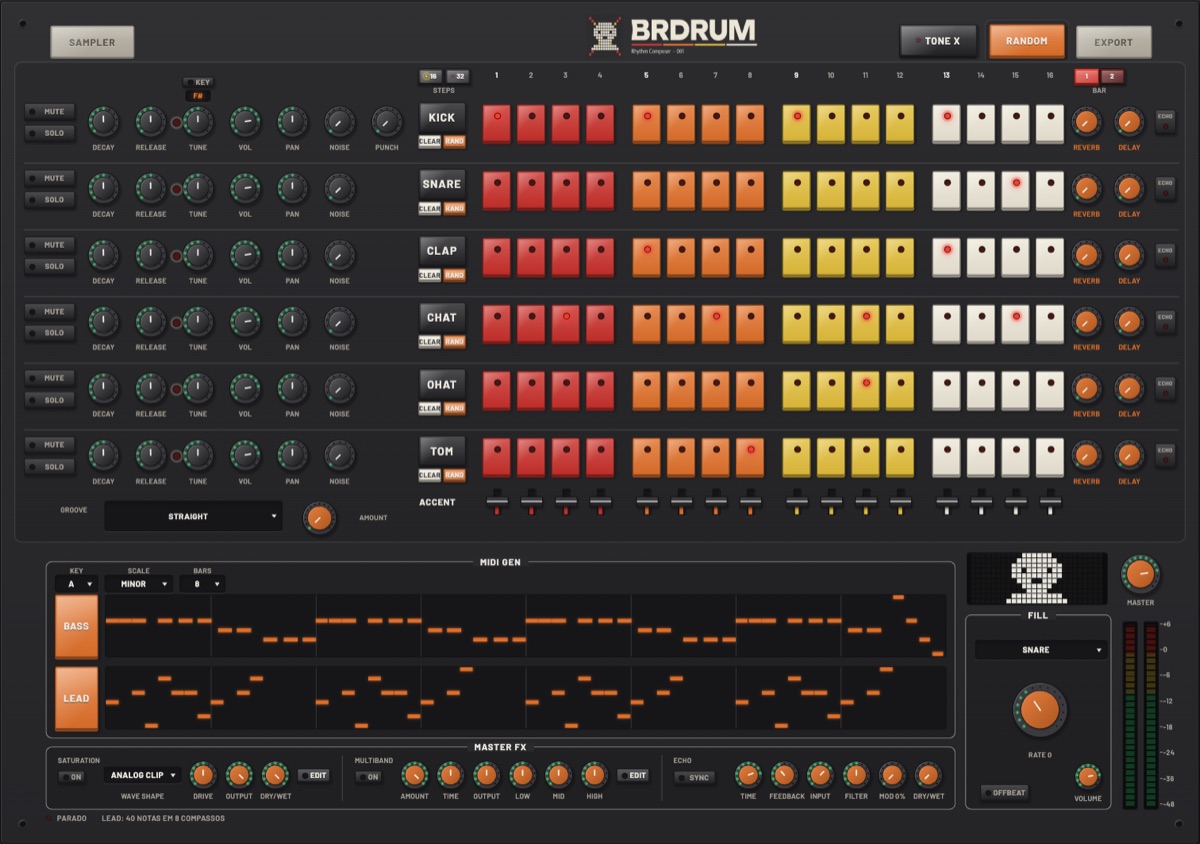Enable the Tom row ECHO switch

(1165, 455)
